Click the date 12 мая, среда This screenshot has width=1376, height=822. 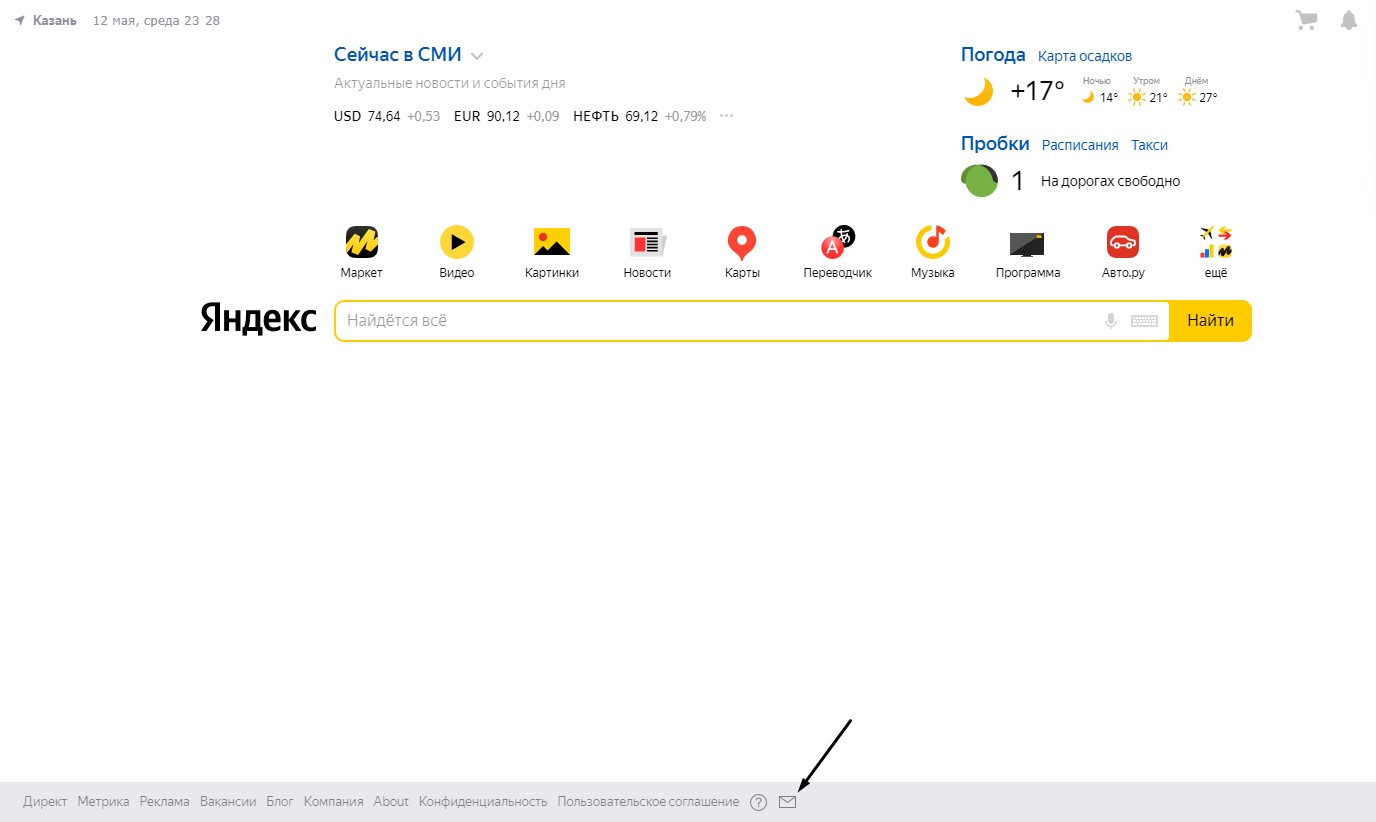[x=137, y=20]
